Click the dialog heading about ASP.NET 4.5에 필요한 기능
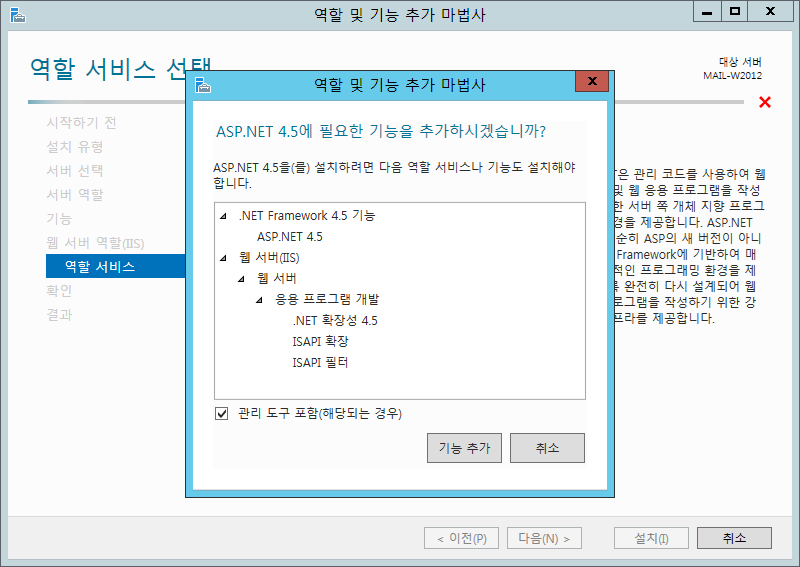 point(381,131)
